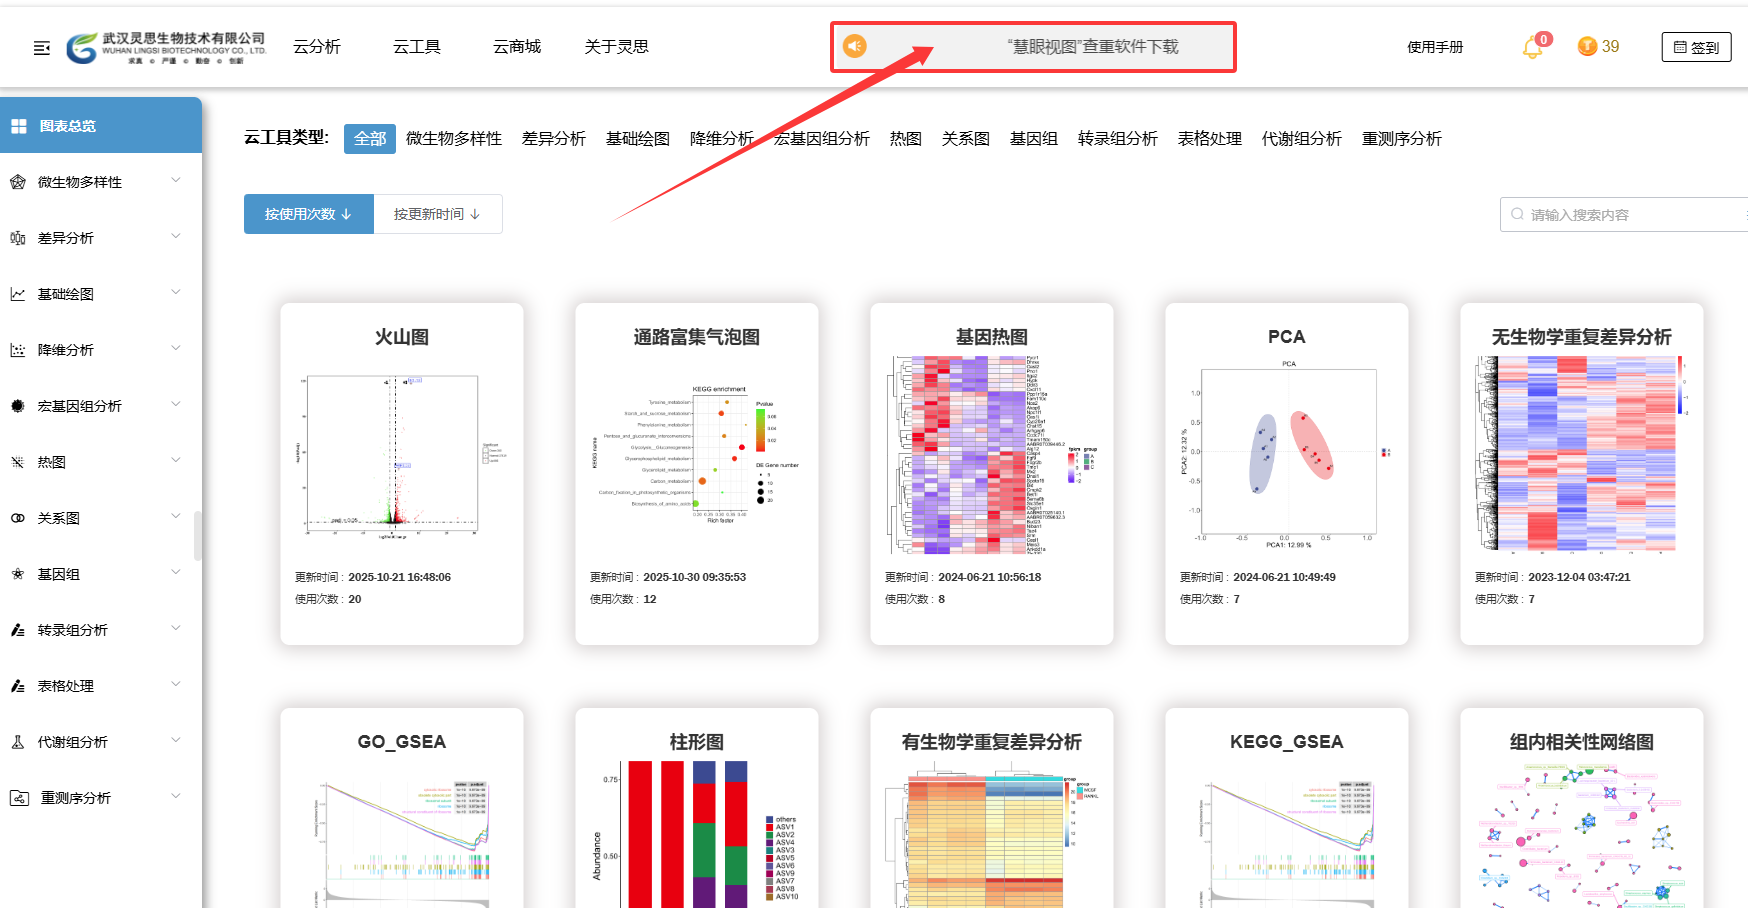
Task: Click the magnifier icon in the search box
Action: point(1517,214)
